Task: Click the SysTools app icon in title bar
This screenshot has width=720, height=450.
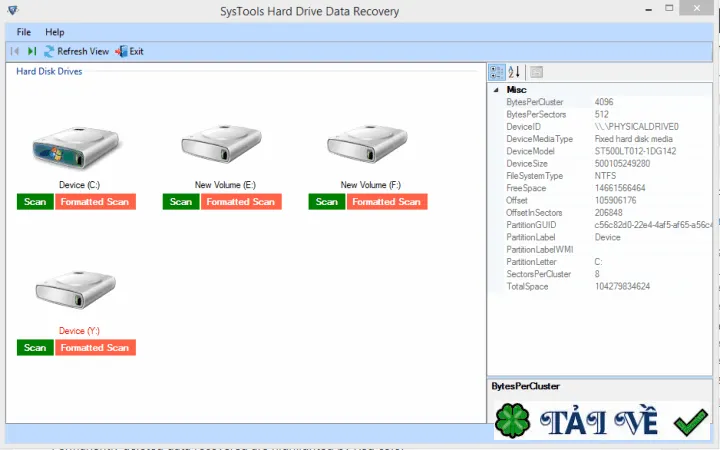Action: point(13,10)
